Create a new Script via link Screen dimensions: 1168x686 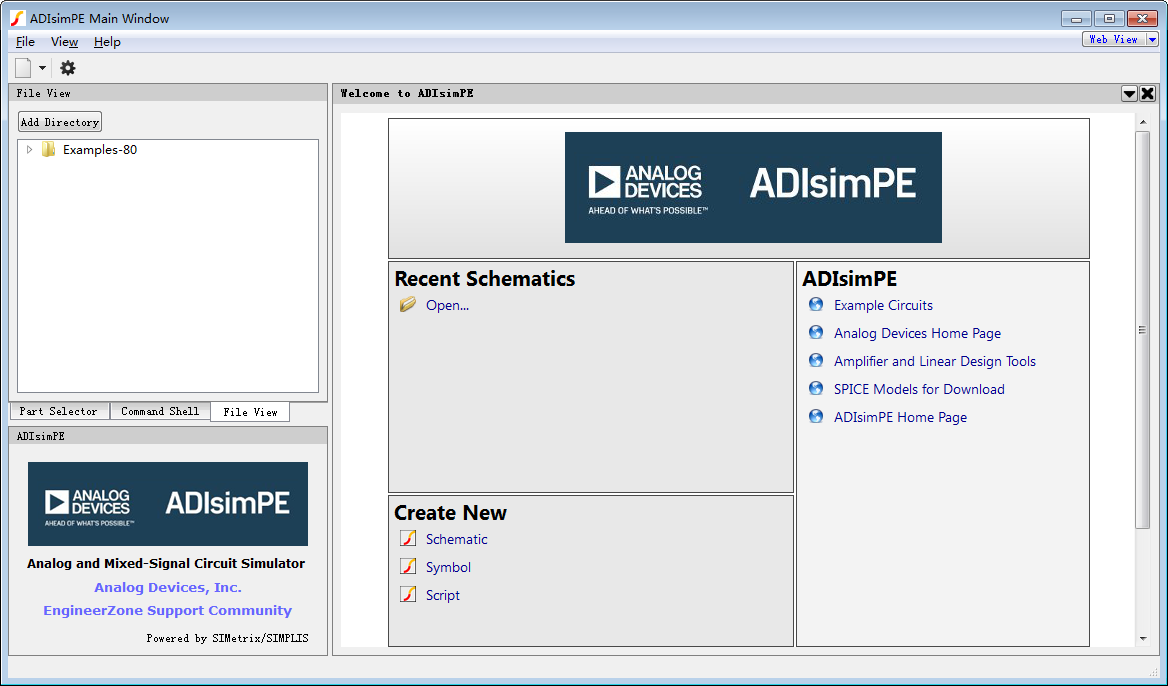[x=443, y=595]
